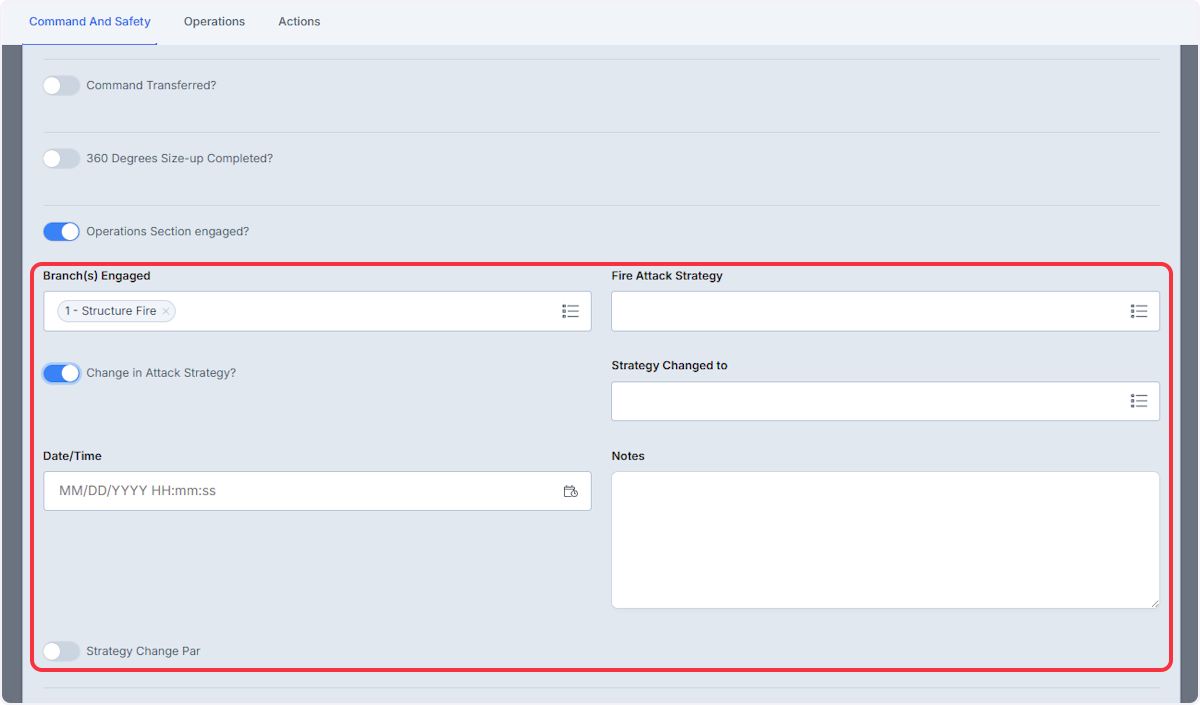Screen dimensions: 1200x705
Task: Enable the Strategy Change Par switch
Action: [x=61, y=651]
